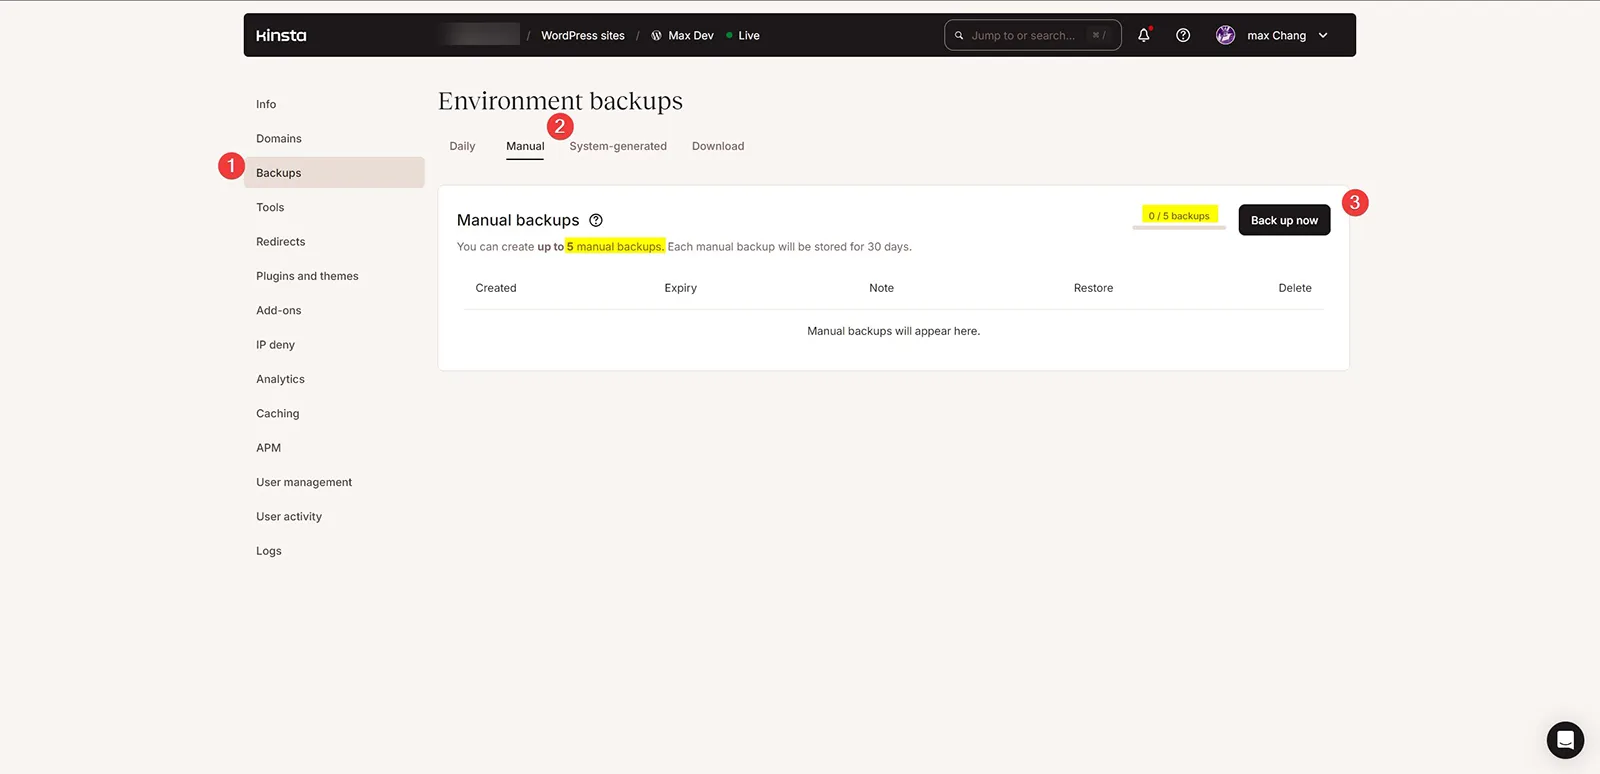Screen dimensions: 1600x774
Task: Open Domains in the sidebar
Action: coord(279,139)
